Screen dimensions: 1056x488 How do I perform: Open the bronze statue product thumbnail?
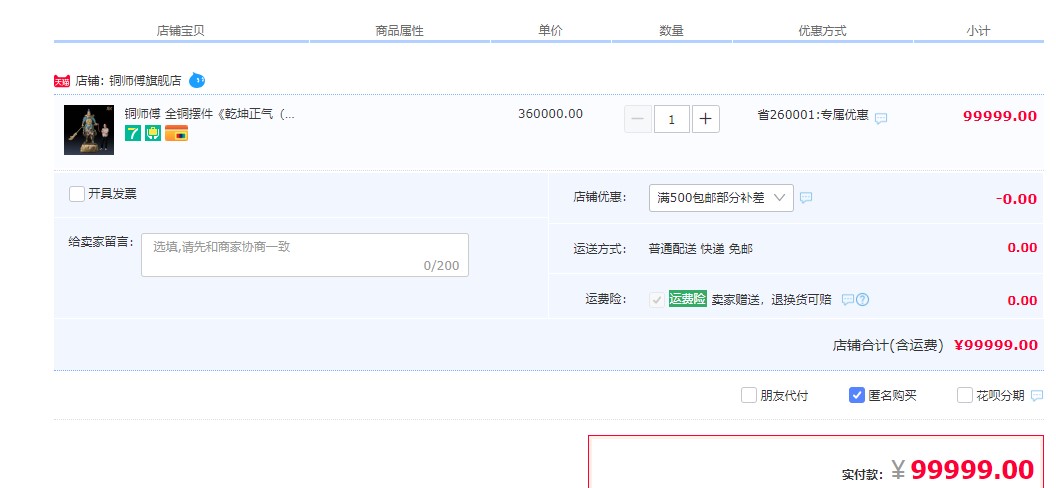(x=89, y=130)
